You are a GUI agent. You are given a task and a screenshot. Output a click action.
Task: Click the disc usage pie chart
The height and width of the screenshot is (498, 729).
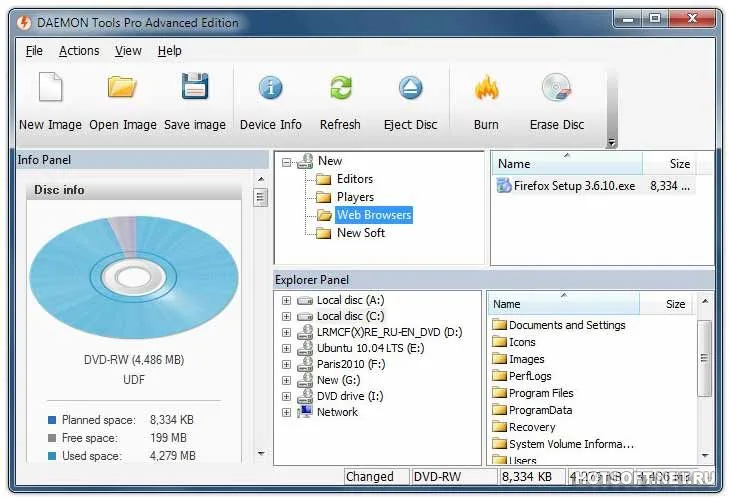[x=134, y=277]
